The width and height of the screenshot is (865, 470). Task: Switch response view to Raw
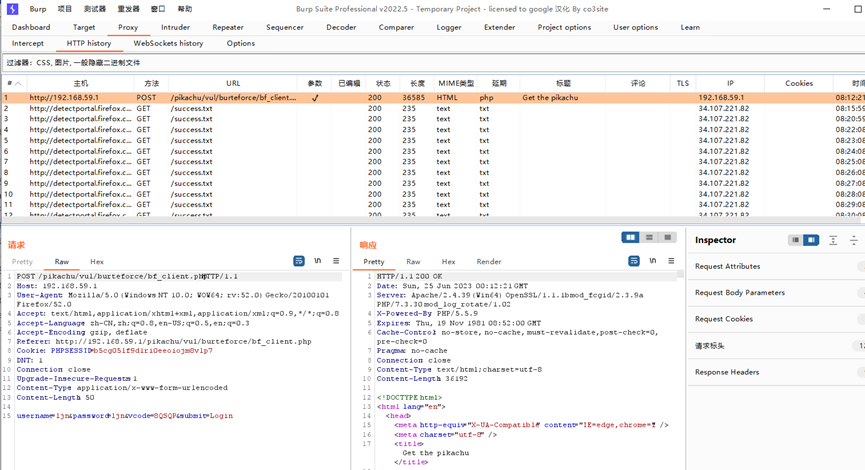pyautogui.click(x=413, y=261)
